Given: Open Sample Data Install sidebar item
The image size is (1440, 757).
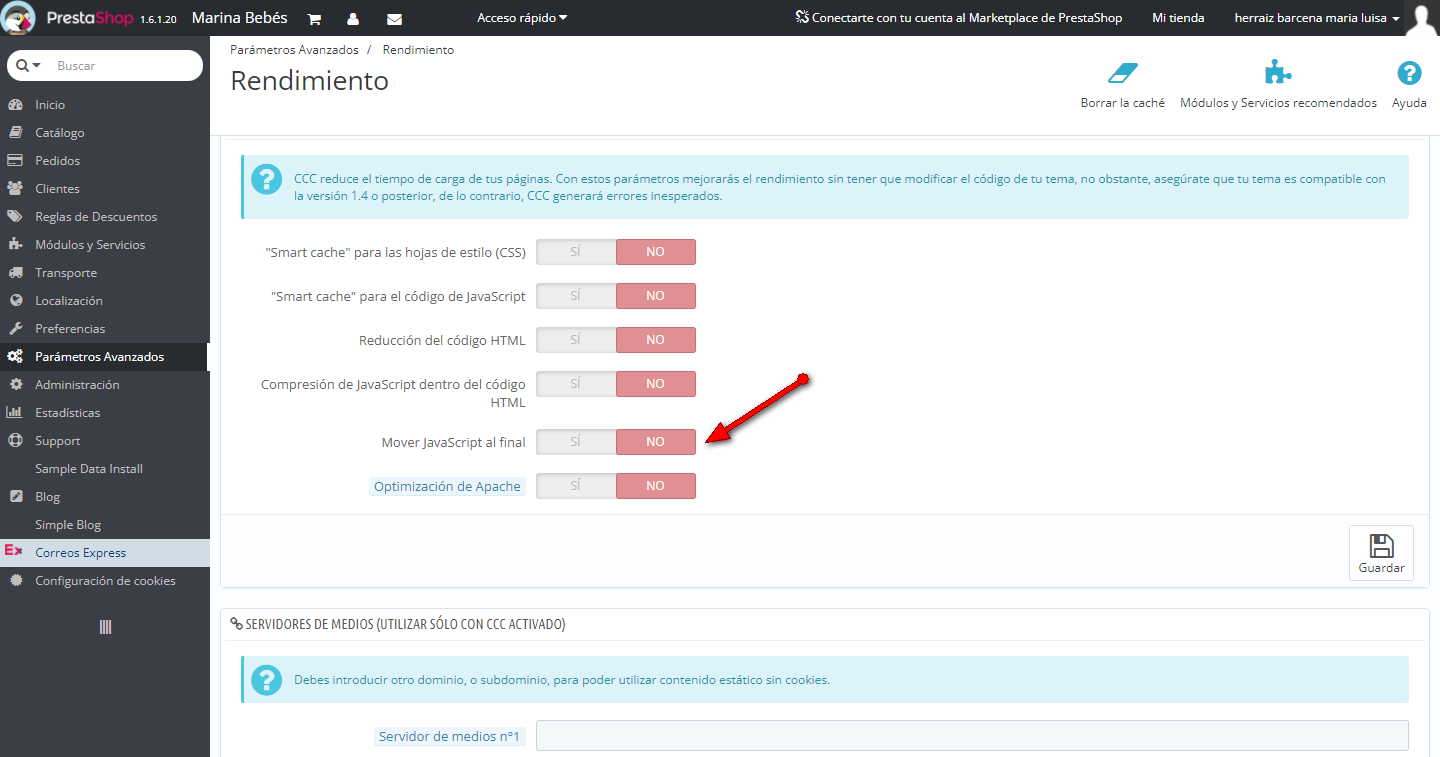Looking at the screenshot, I should click(105, 469).
